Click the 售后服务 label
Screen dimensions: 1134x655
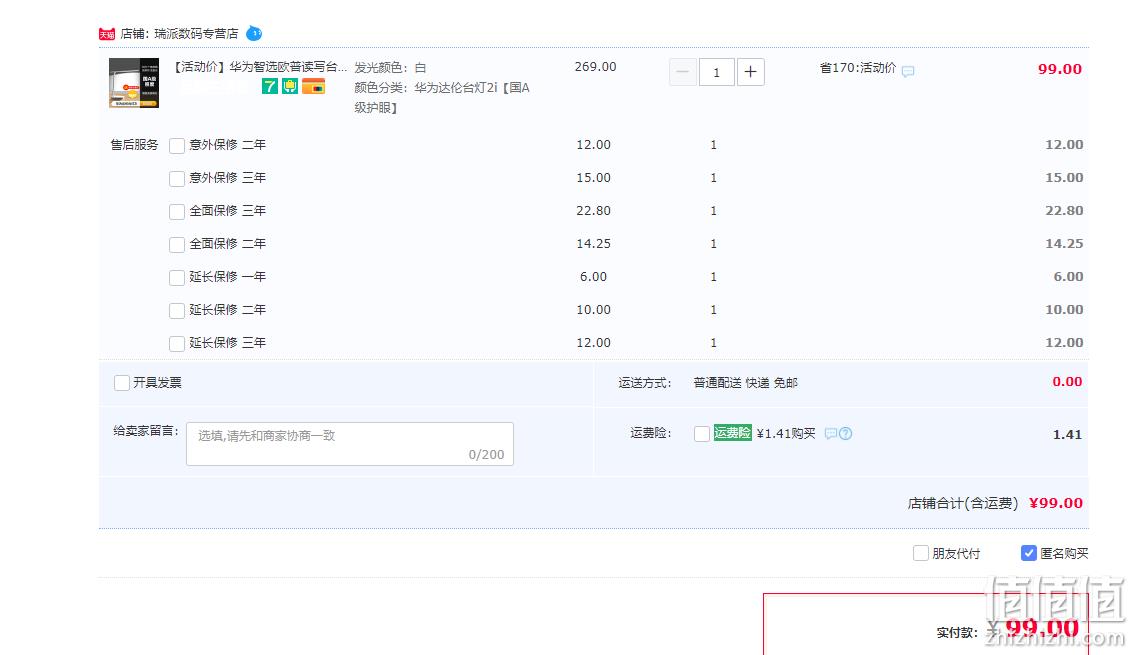135,145
